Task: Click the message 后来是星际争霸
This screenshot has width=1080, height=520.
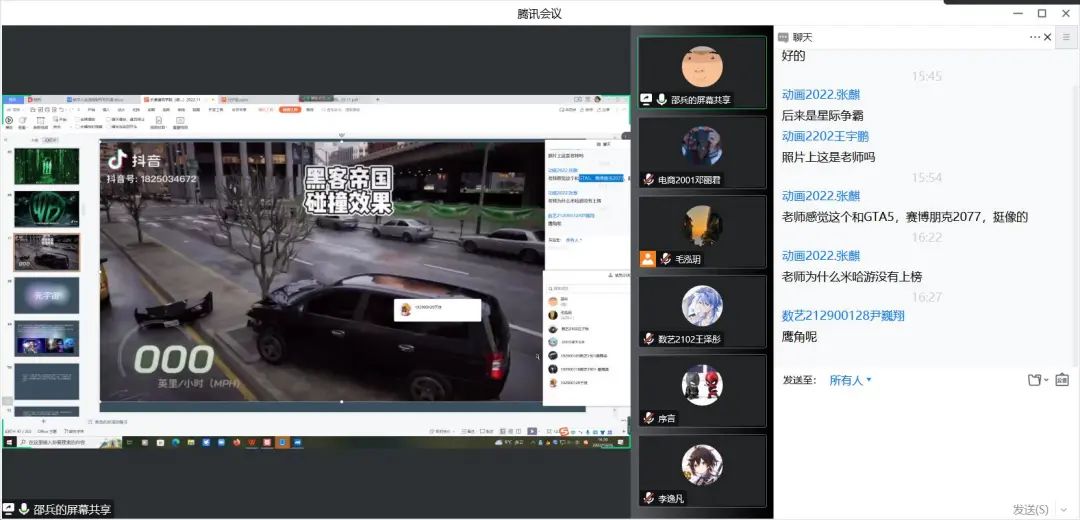Action: click(x=822, y=116)
